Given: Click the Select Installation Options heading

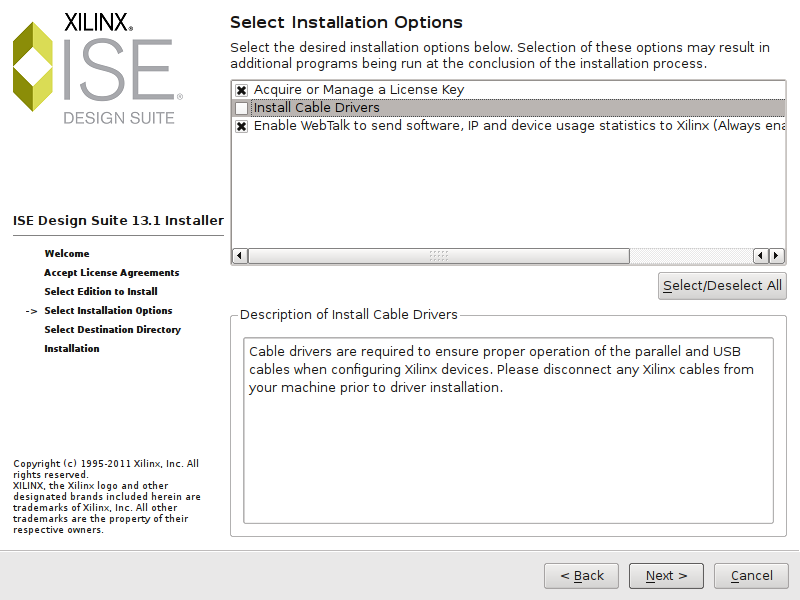Looking at the screenshot, I should click(346, 22).
